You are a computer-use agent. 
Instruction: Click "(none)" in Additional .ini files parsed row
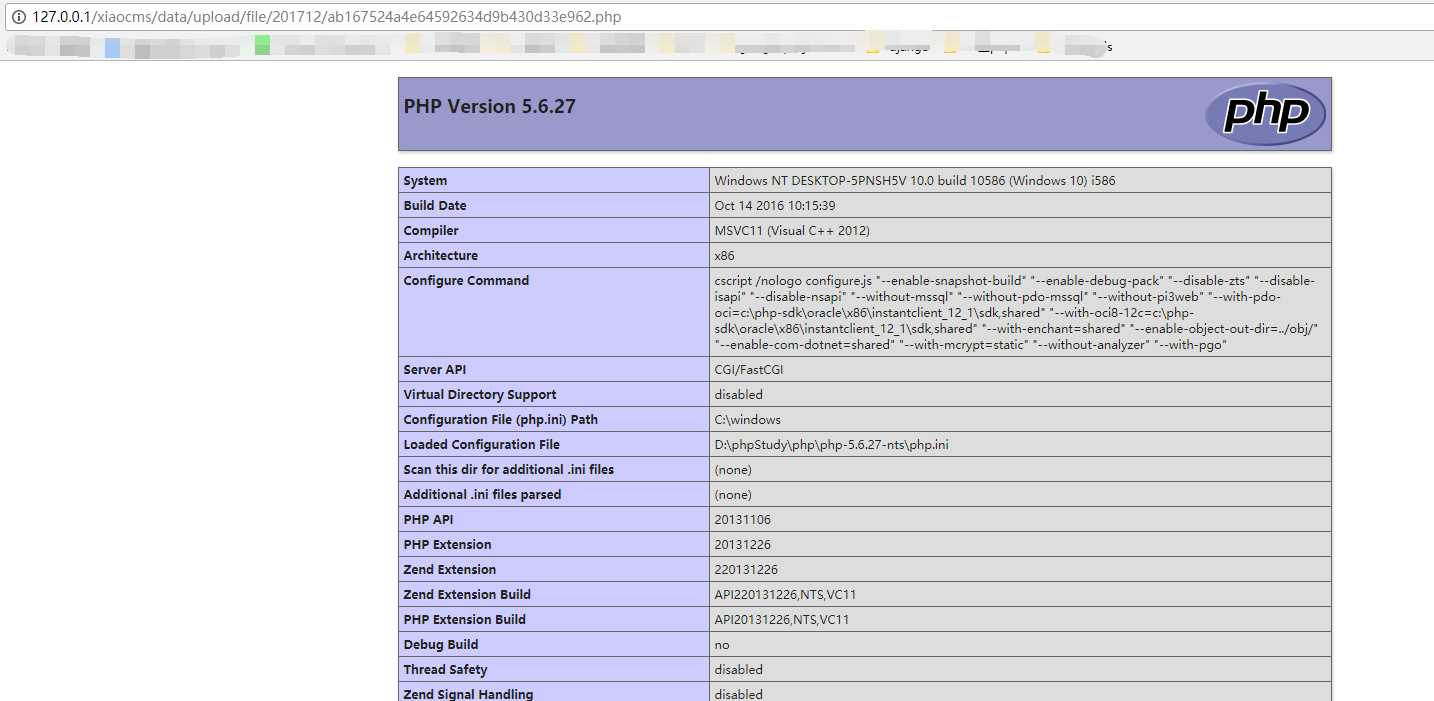[732, 495]
